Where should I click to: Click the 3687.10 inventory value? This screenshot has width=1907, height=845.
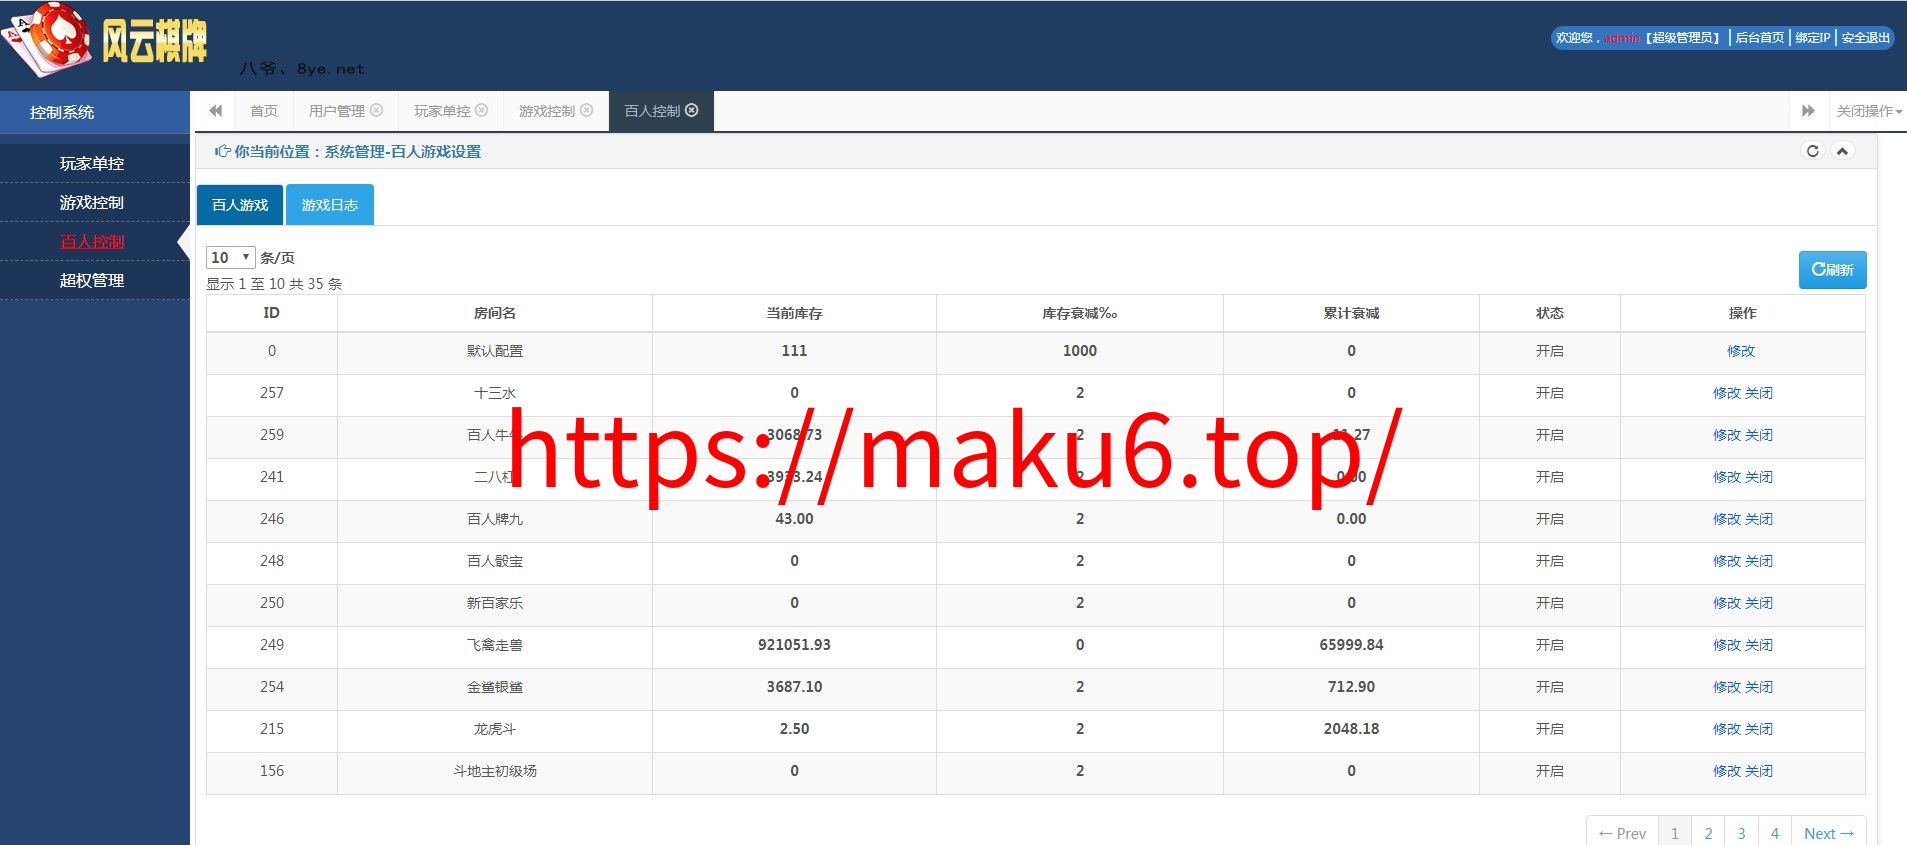pyautogui.click(x=794, y=687)
